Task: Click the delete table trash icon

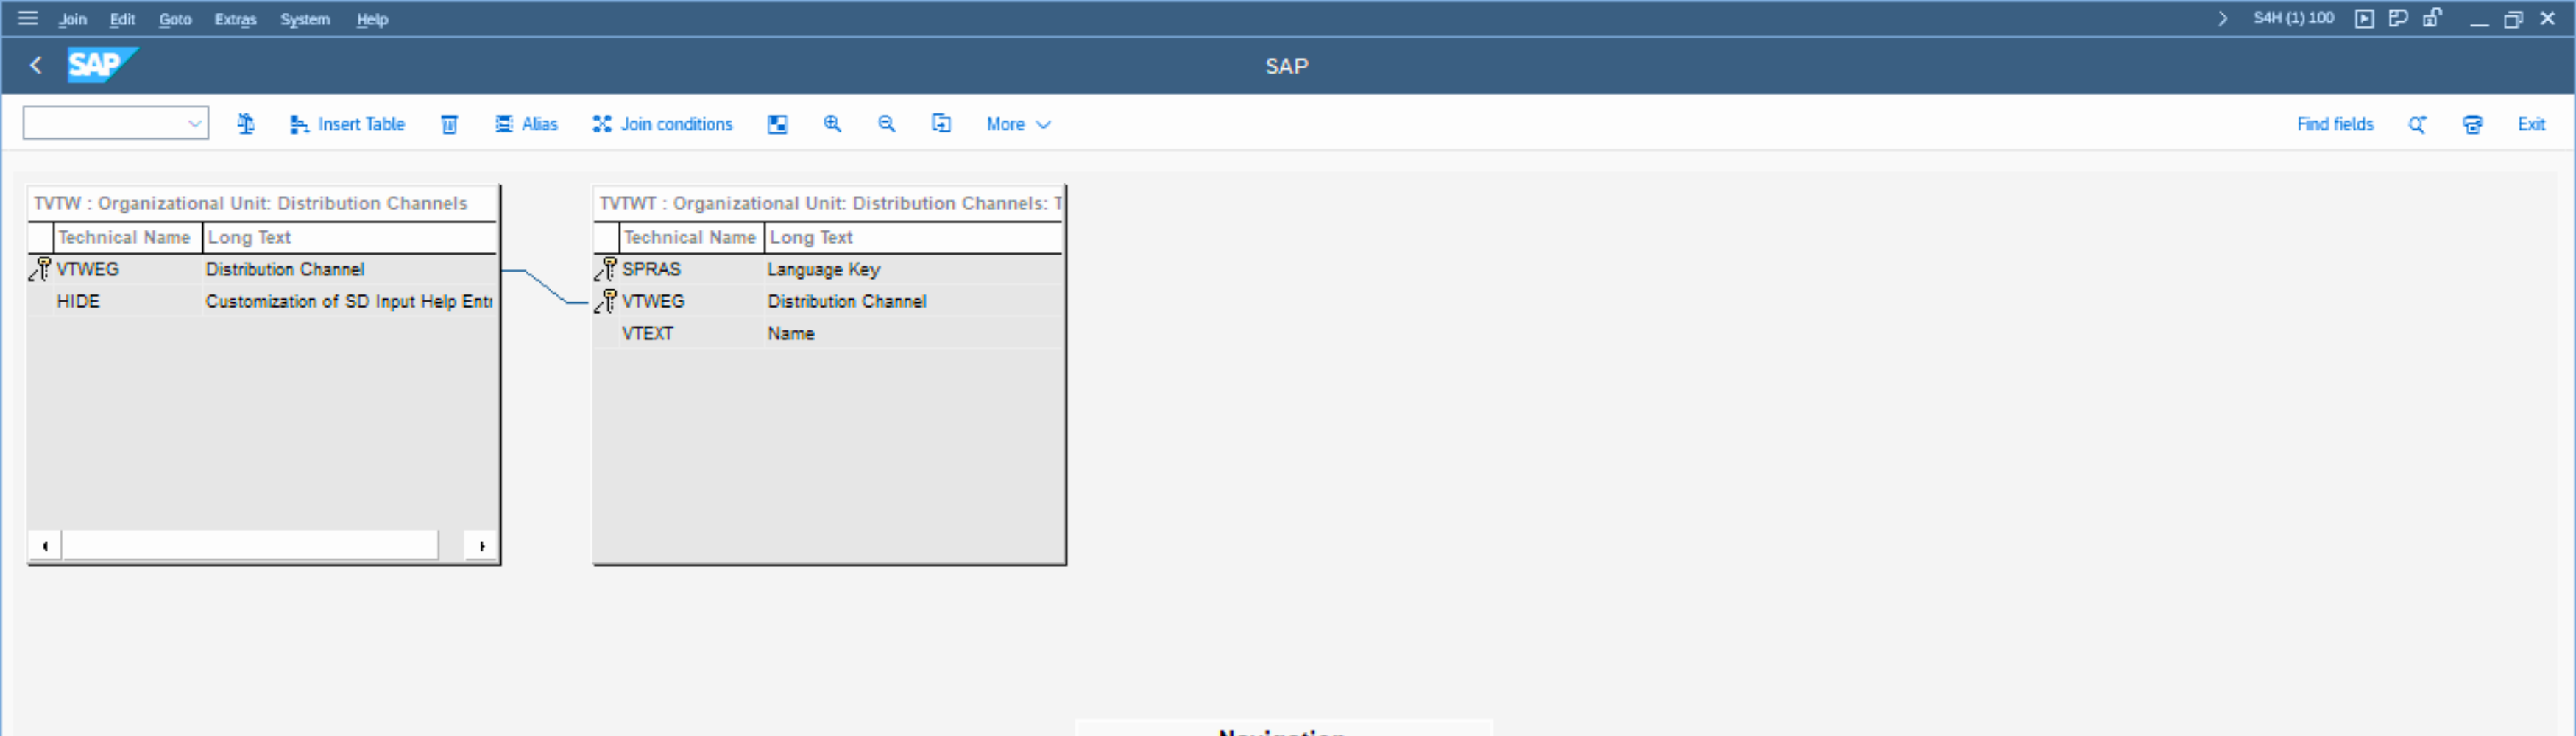Action: (x=449, y=124)
